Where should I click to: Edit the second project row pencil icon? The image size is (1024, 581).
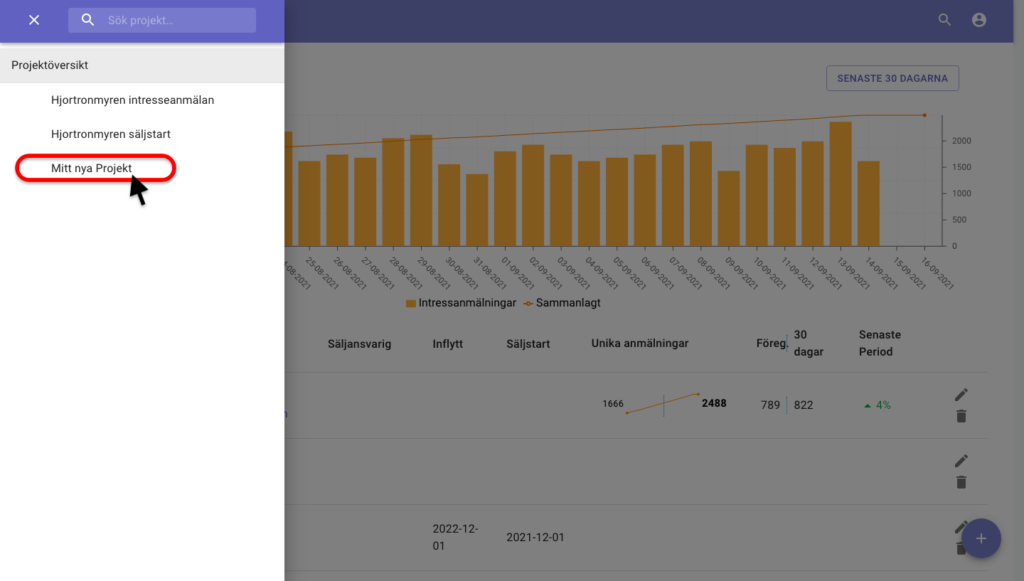click(x=961, y=460)
